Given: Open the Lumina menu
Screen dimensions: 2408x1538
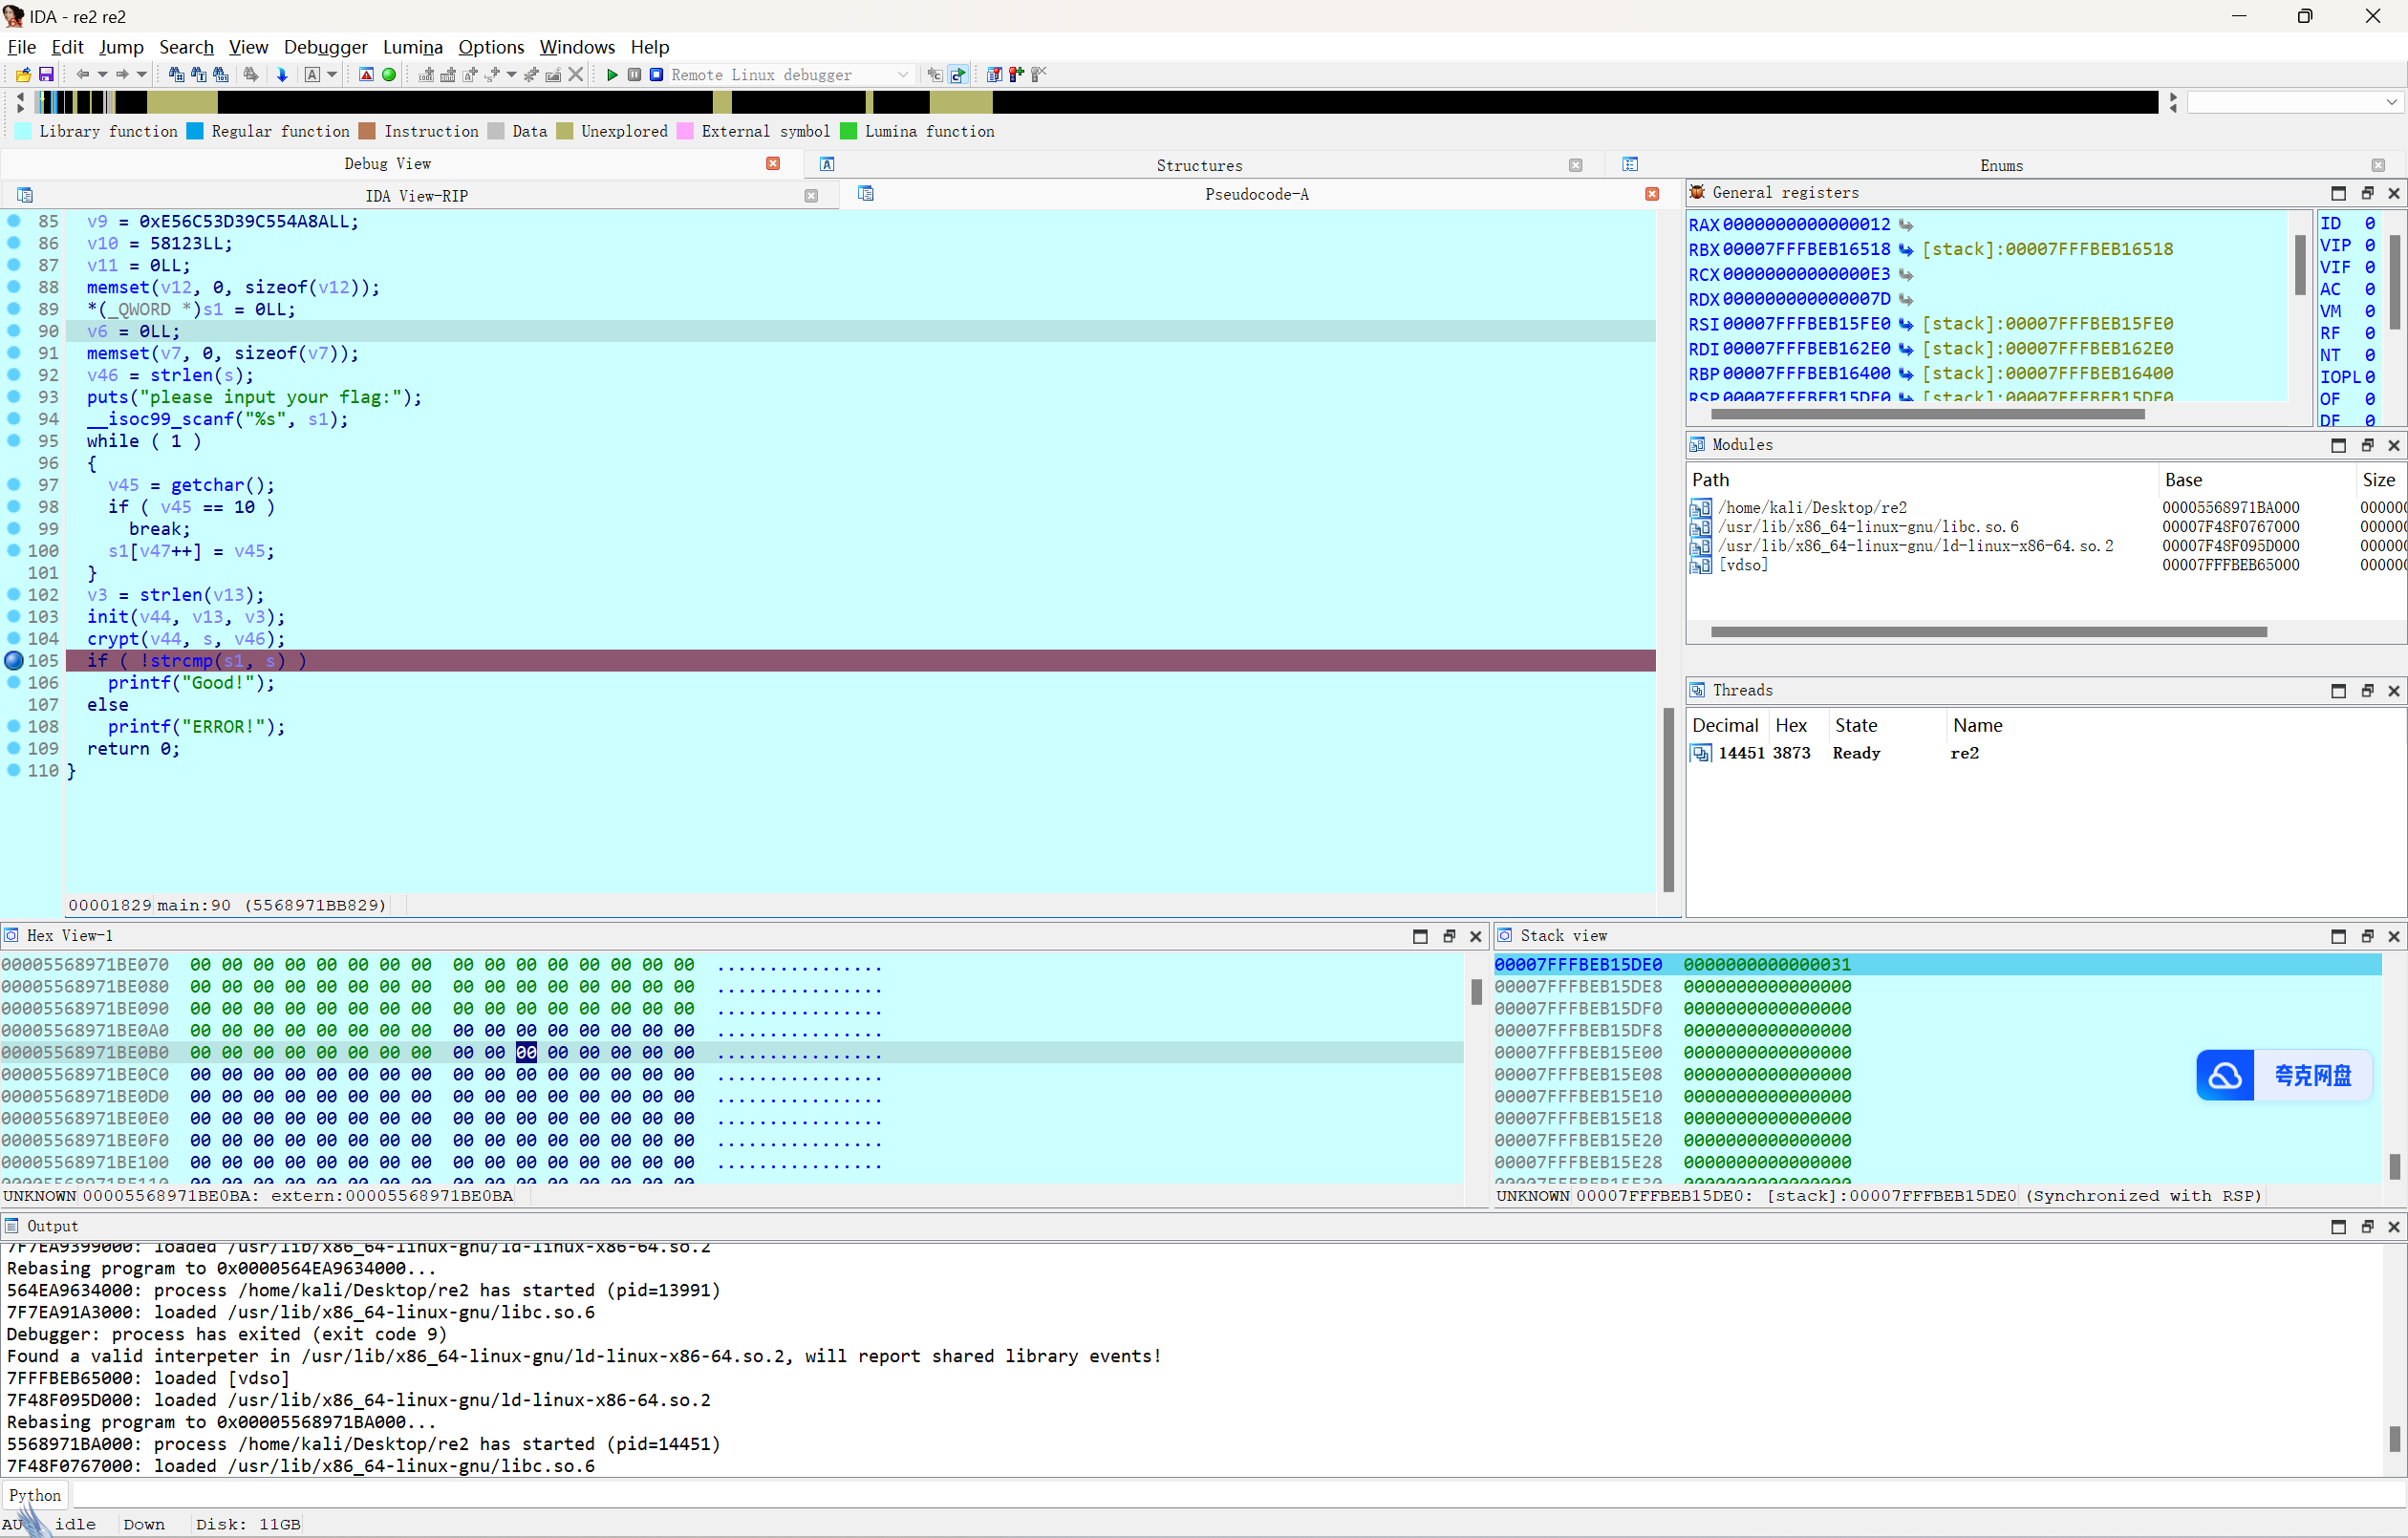Looking at the screenshot, I should (412, 47).
